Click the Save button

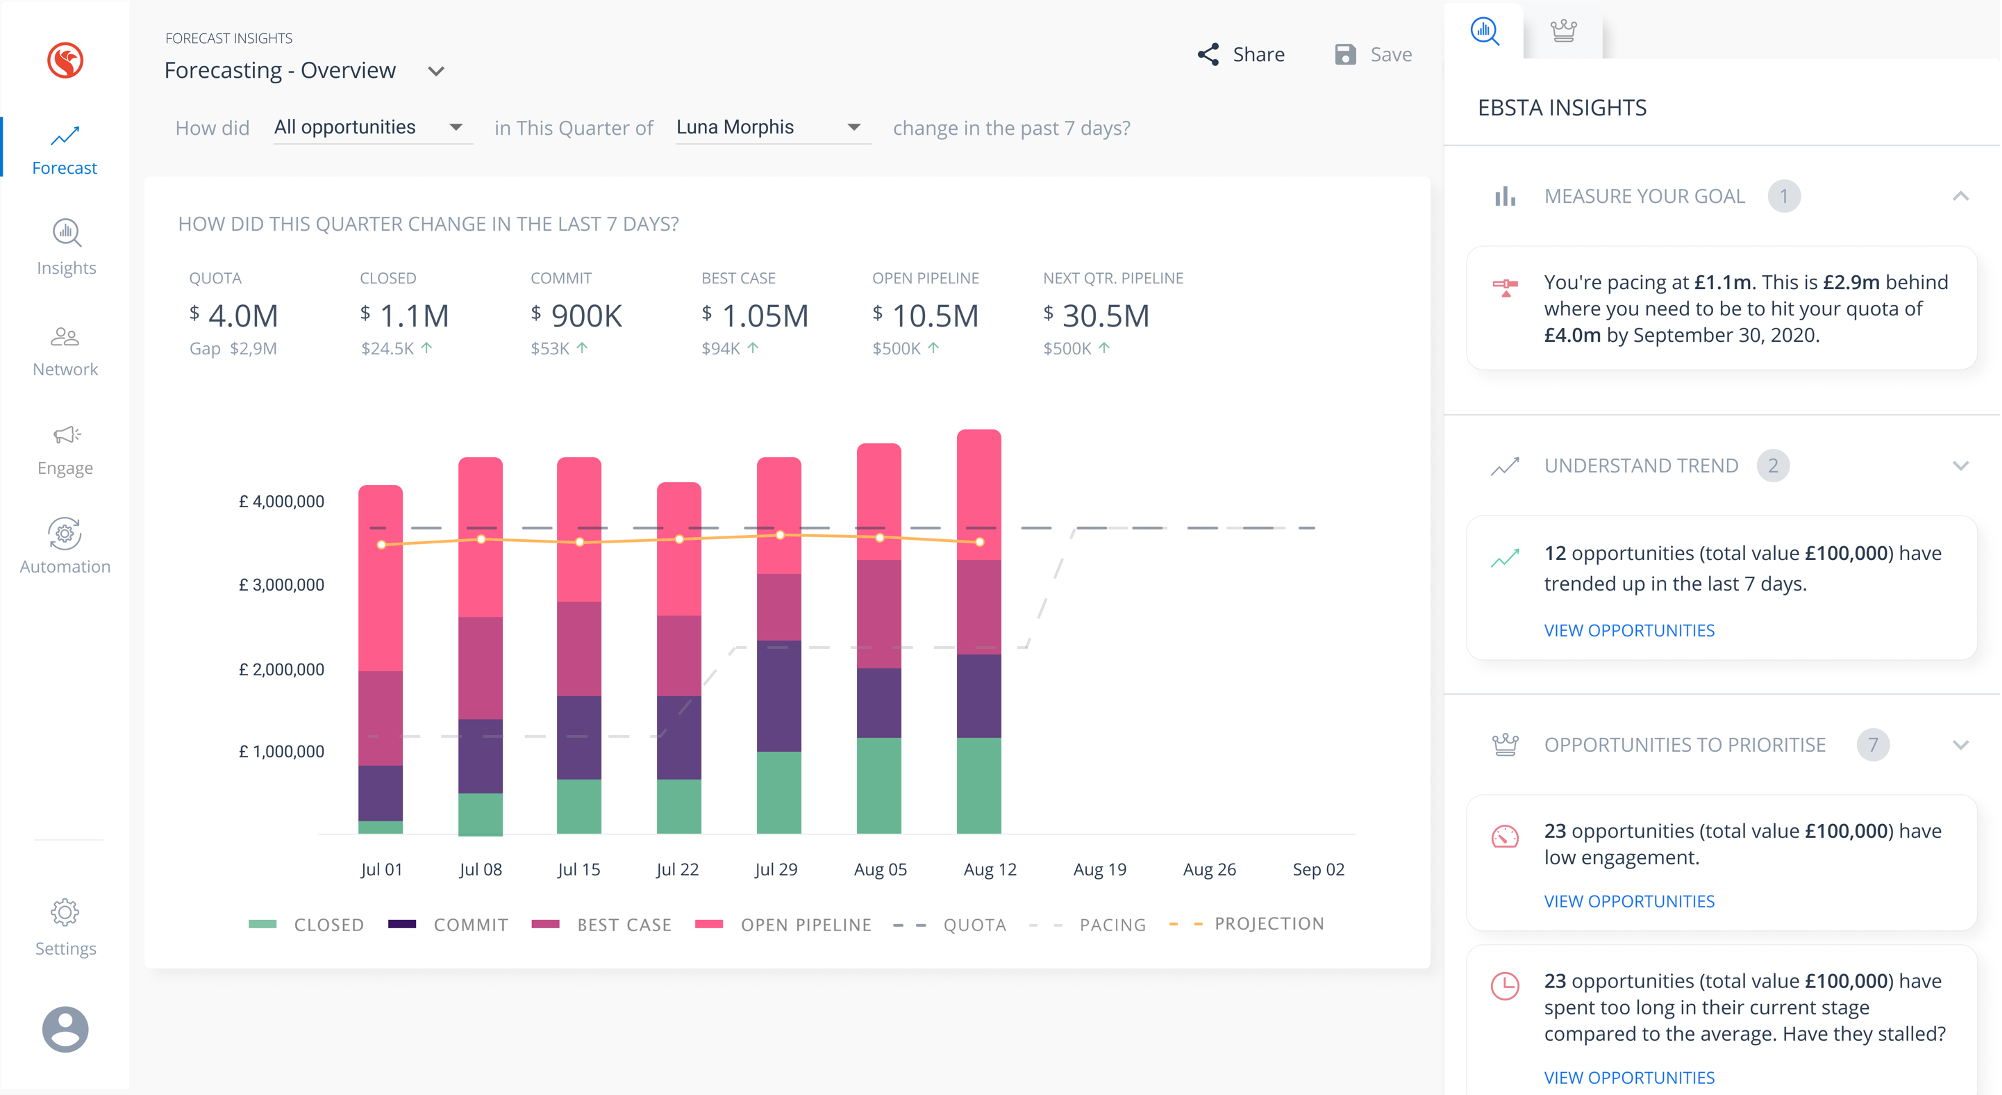(1373, 55)
